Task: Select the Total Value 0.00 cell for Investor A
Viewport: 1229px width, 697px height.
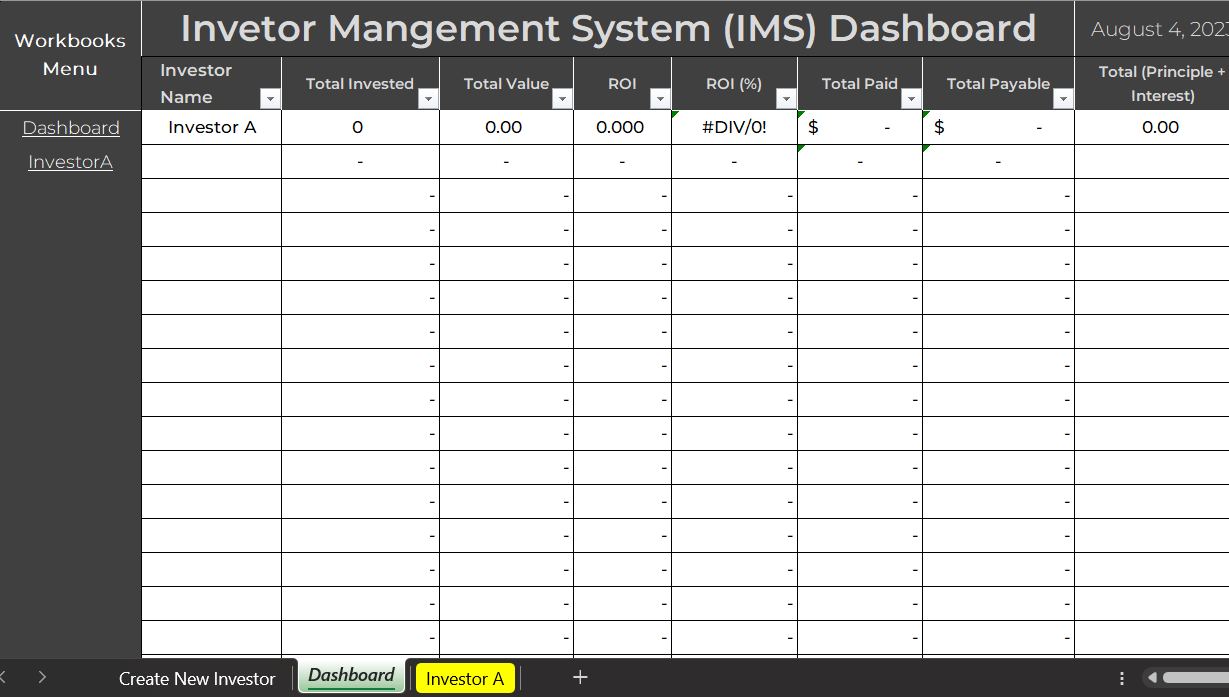Action: [x=506, y=128]
